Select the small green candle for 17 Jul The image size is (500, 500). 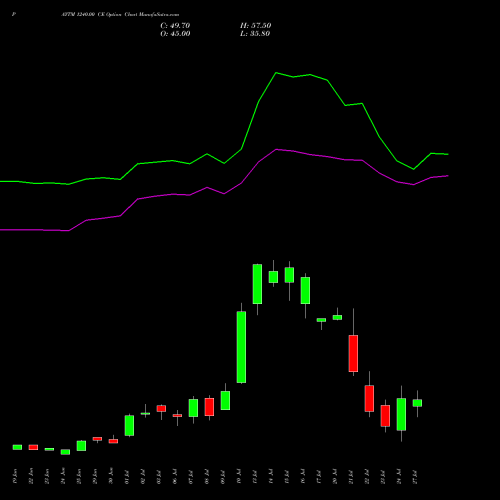pyautogui.click(x=321, y=320)
